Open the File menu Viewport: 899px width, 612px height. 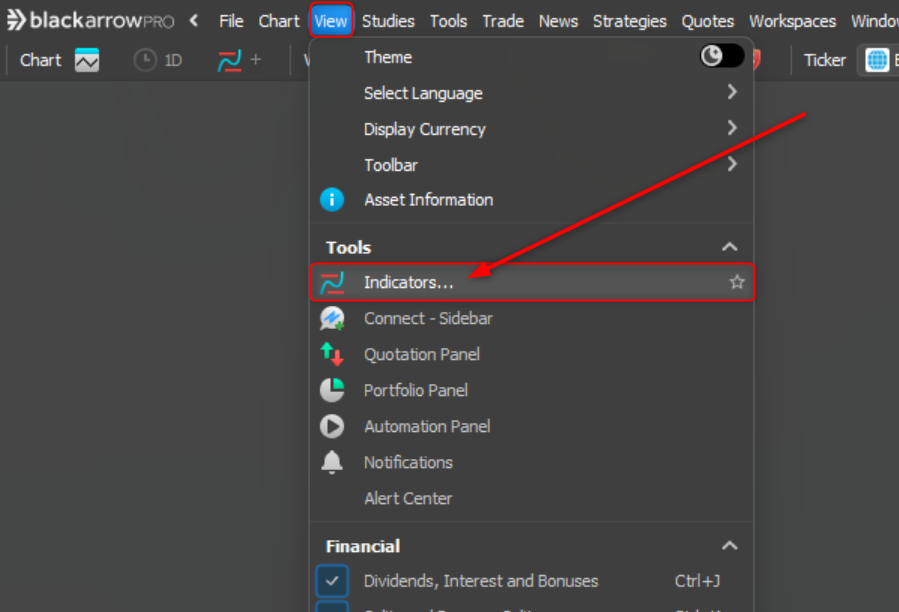[x=231, y=21]
